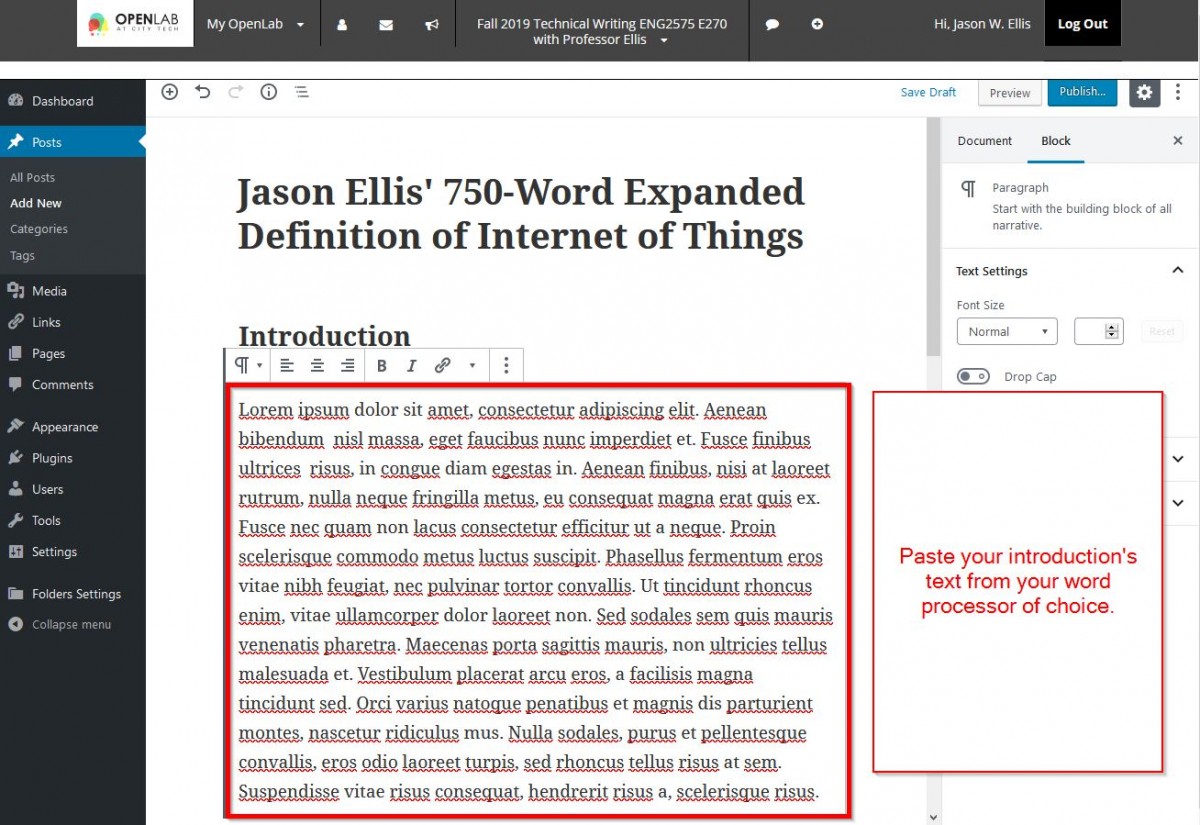Viewport: 1200px width, 825px height.
Task: Click the Log Out button
Action: (x=1083, y=24)
